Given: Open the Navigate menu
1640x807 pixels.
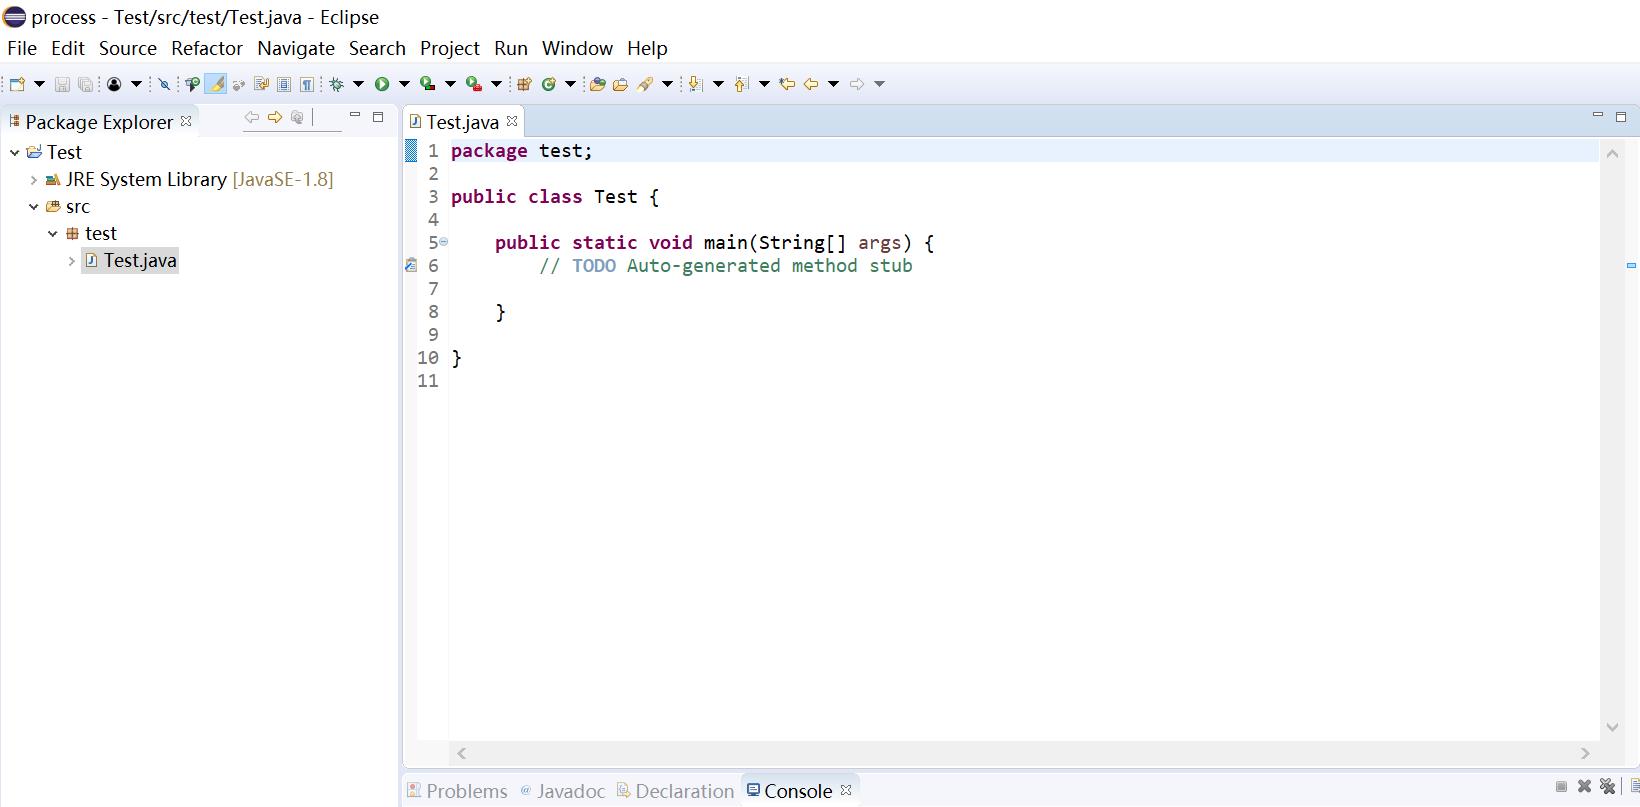Looking at the screenshot, I should [x=296, y=48].
